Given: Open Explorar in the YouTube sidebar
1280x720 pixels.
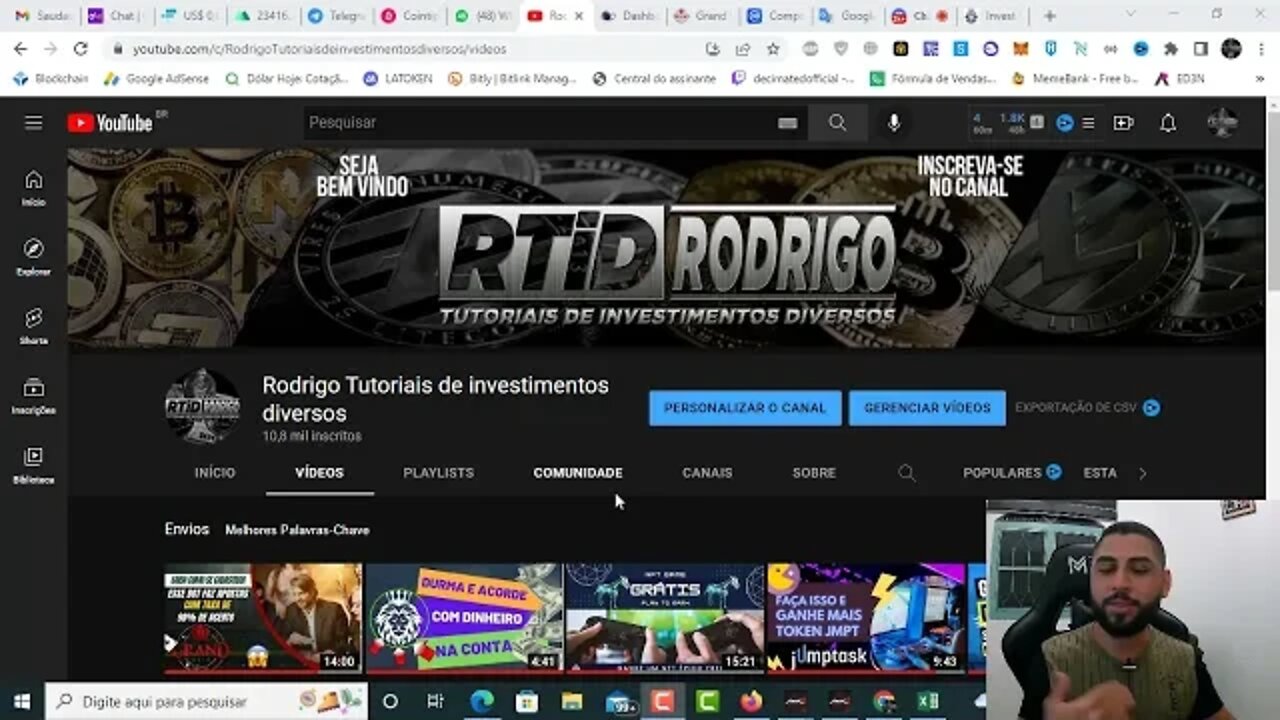Looking at the screenshot, I should pos(34,257).
